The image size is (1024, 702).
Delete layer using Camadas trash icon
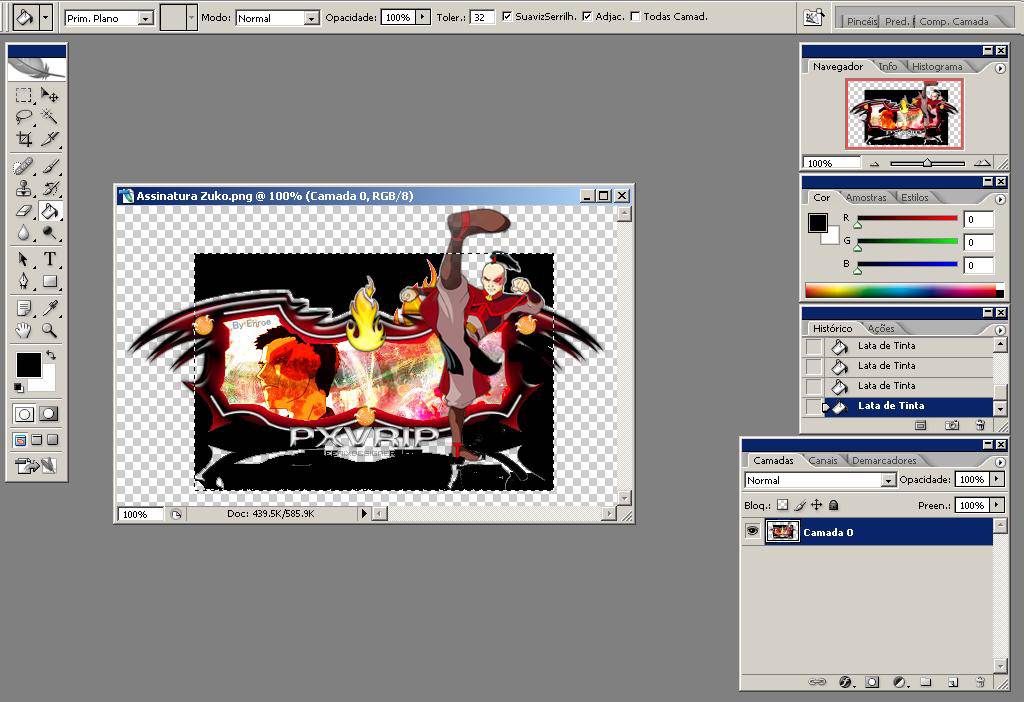pyautogui.click(x=980, y=682)
